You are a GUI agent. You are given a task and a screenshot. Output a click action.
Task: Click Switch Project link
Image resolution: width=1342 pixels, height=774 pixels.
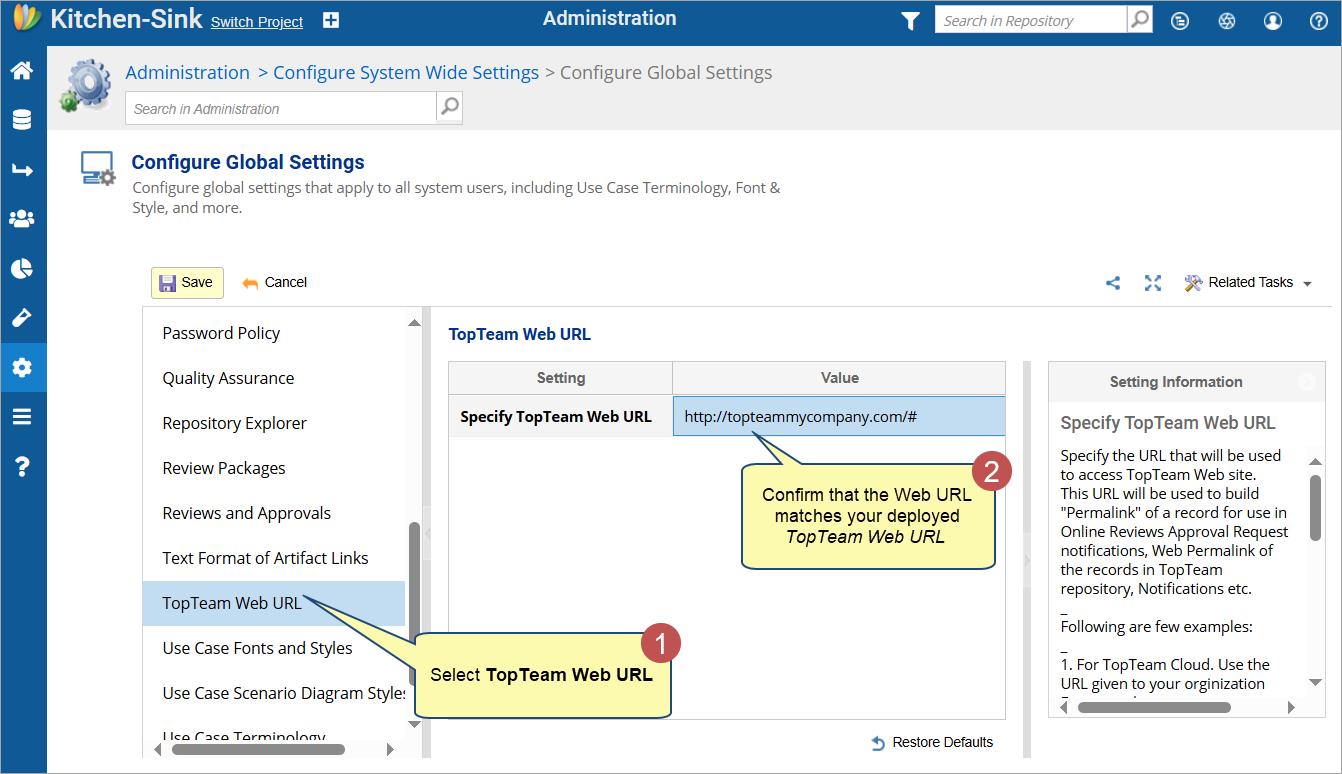(x=257, y=22)
